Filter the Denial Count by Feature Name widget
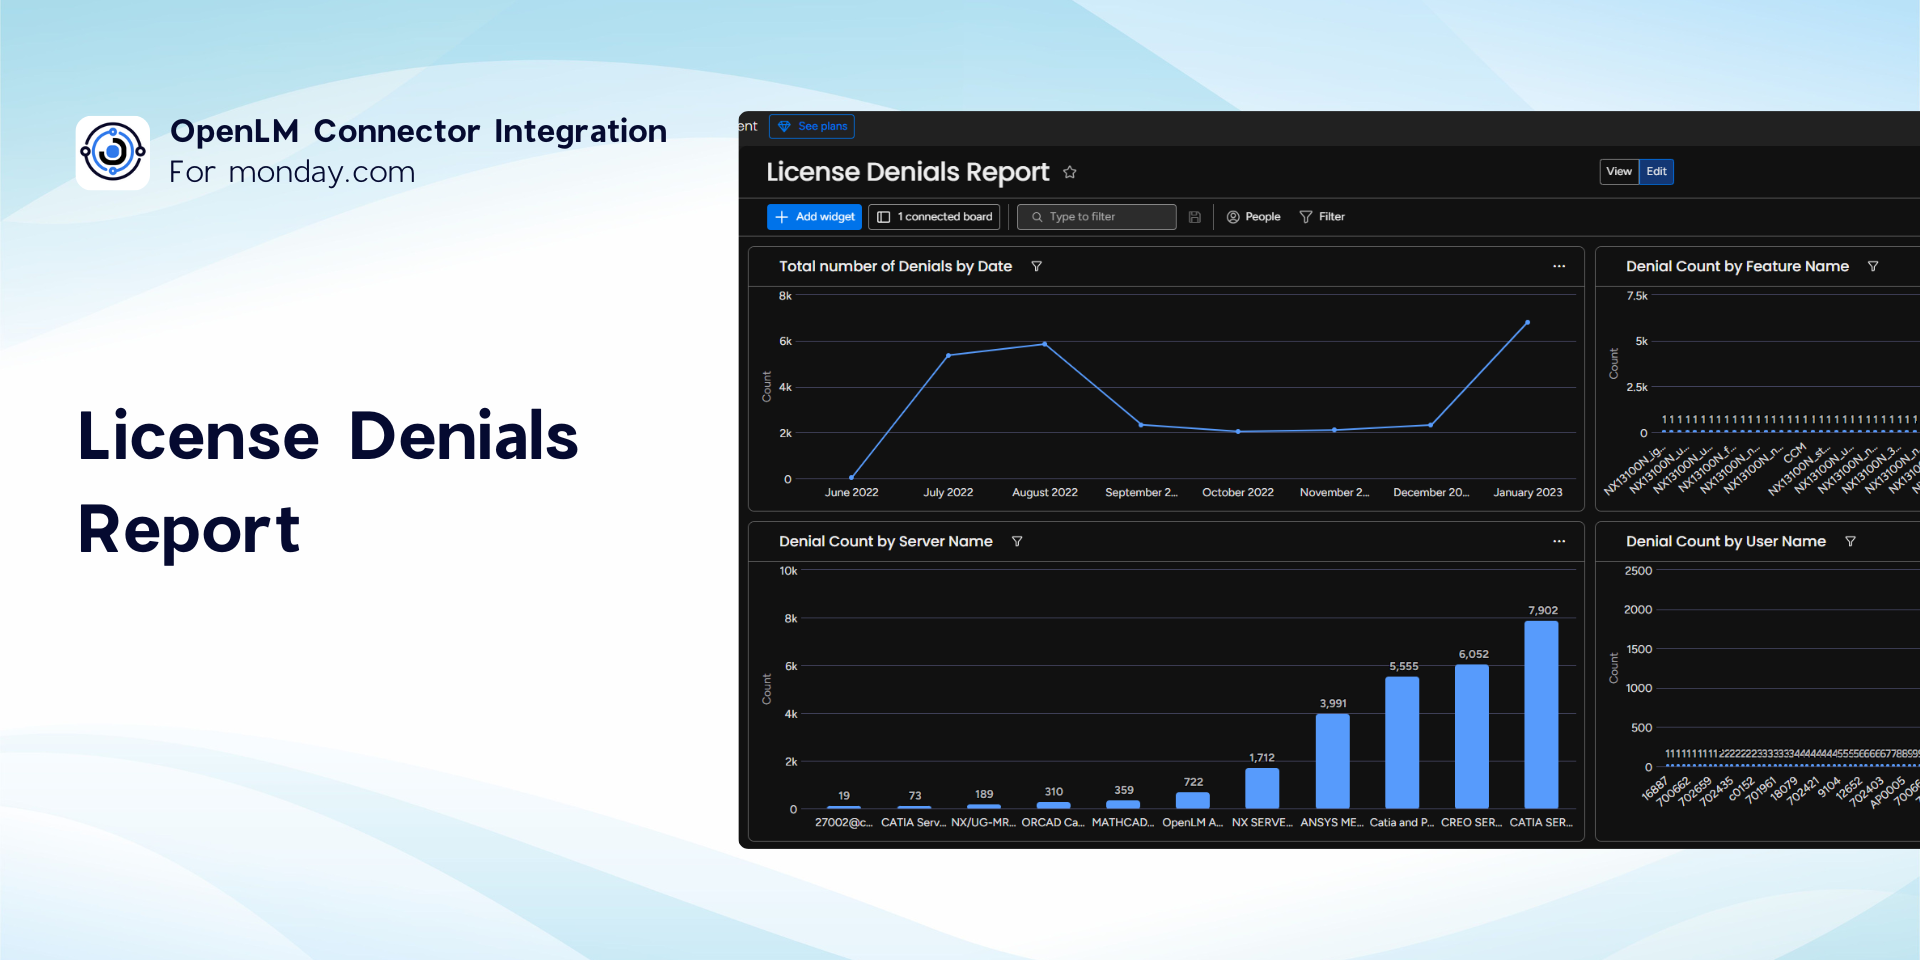Image resolution: width=1920 pixels, height=960 pixels. click(x=1873, y=266)
